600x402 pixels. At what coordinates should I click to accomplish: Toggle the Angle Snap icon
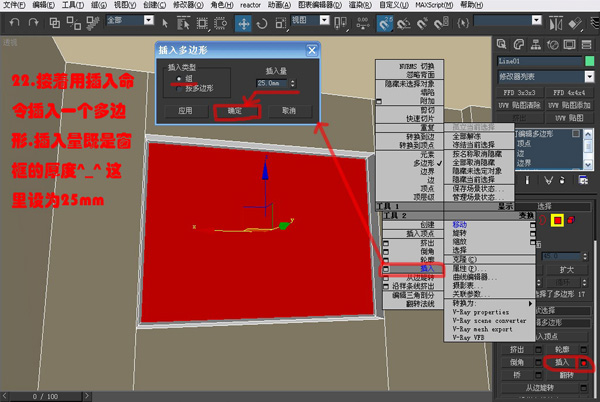coord(403,24)
